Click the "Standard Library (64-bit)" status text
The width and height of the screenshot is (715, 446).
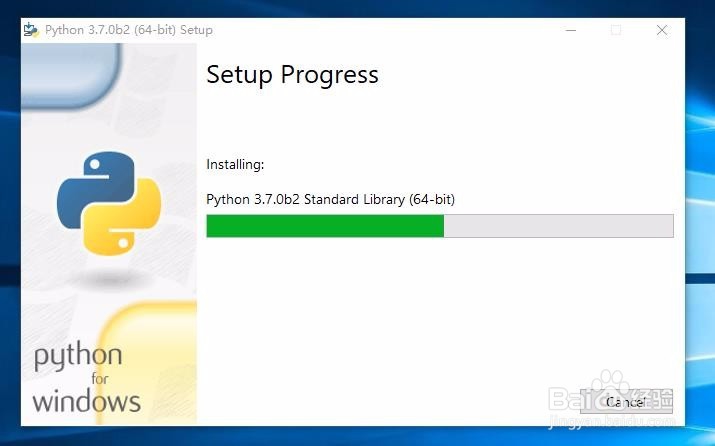tap(379, 200)
